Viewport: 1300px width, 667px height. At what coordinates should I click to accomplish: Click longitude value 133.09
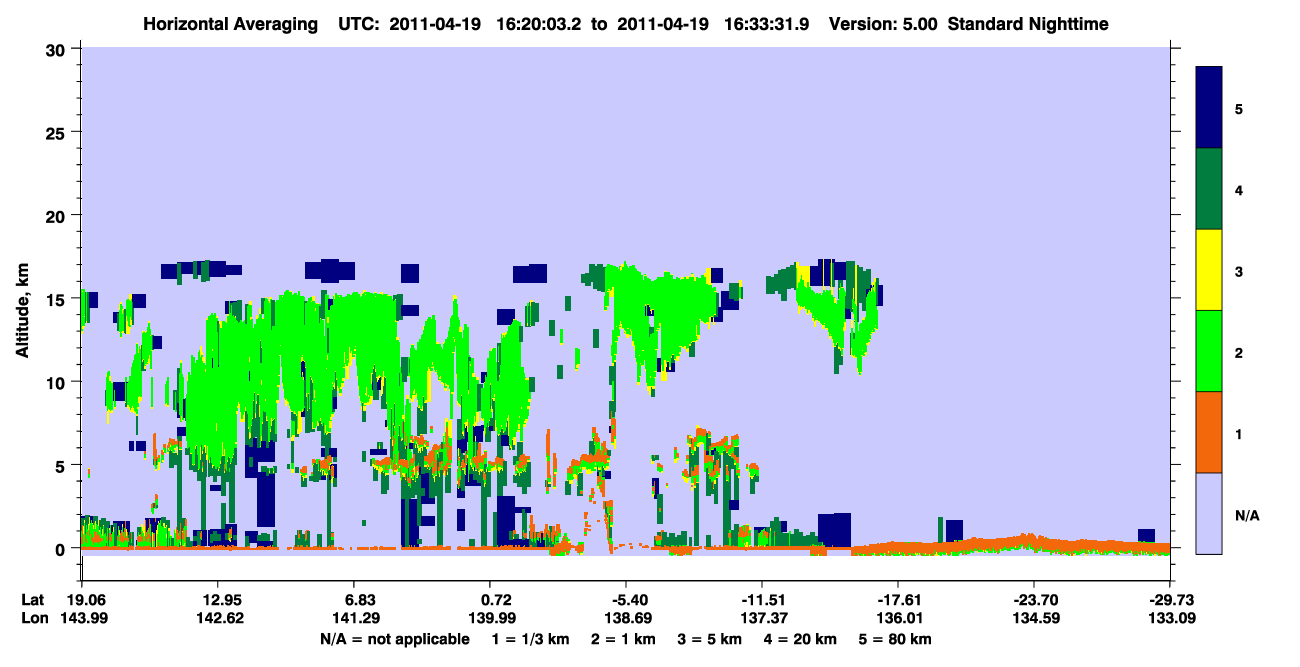1170,619
